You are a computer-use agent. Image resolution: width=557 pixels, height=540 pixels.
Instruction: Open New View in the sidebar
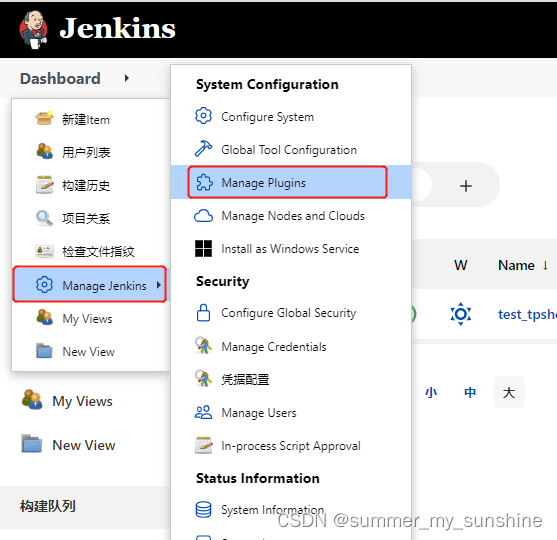83,445
